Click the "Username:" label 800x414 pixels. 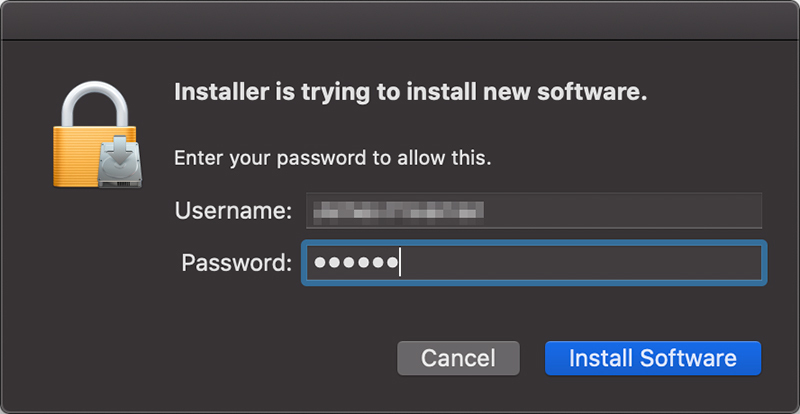point(233,211)
